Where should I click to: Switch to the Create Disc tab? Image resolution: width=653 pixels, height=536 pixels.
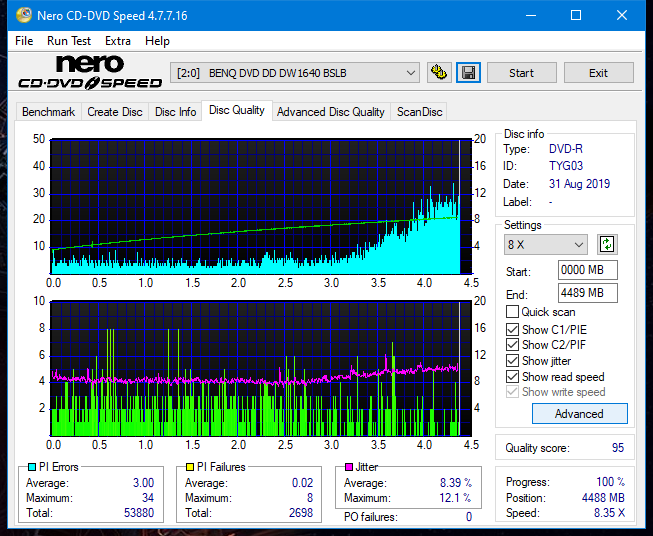115,112
